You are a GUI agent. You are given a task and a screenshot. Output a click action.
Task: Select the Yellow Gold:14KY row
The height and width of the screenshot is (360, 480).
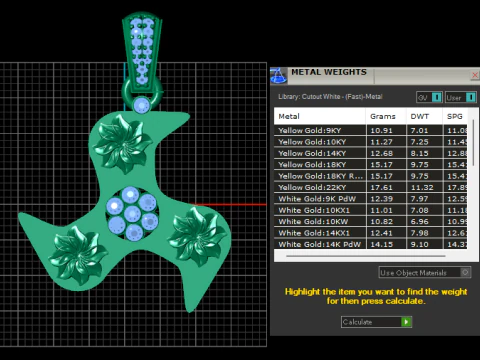pos(370,153)
